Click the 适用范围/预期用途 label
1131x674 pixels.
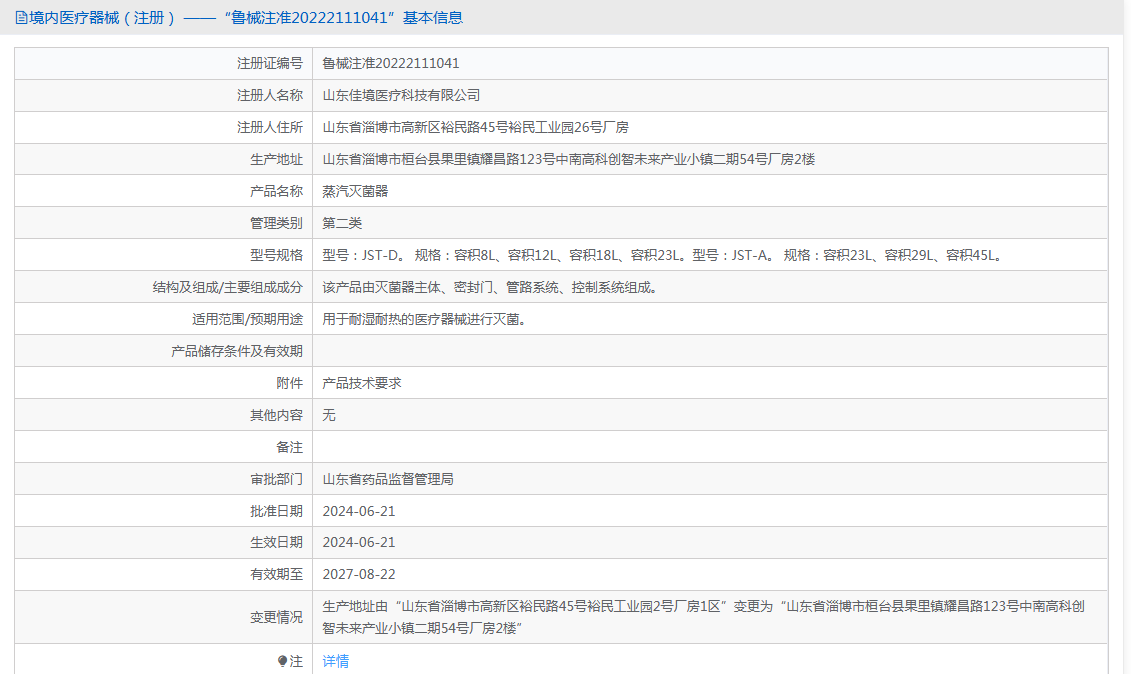point(247,319)
